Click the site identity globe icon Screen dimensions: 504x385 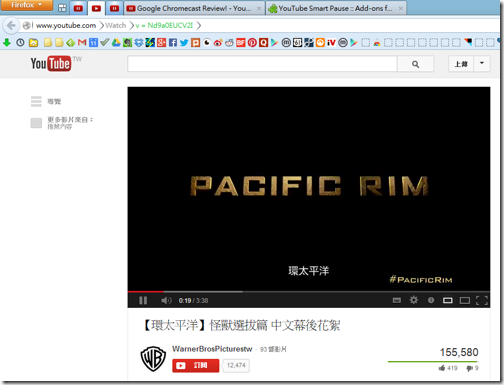click(x=26, y=25)
